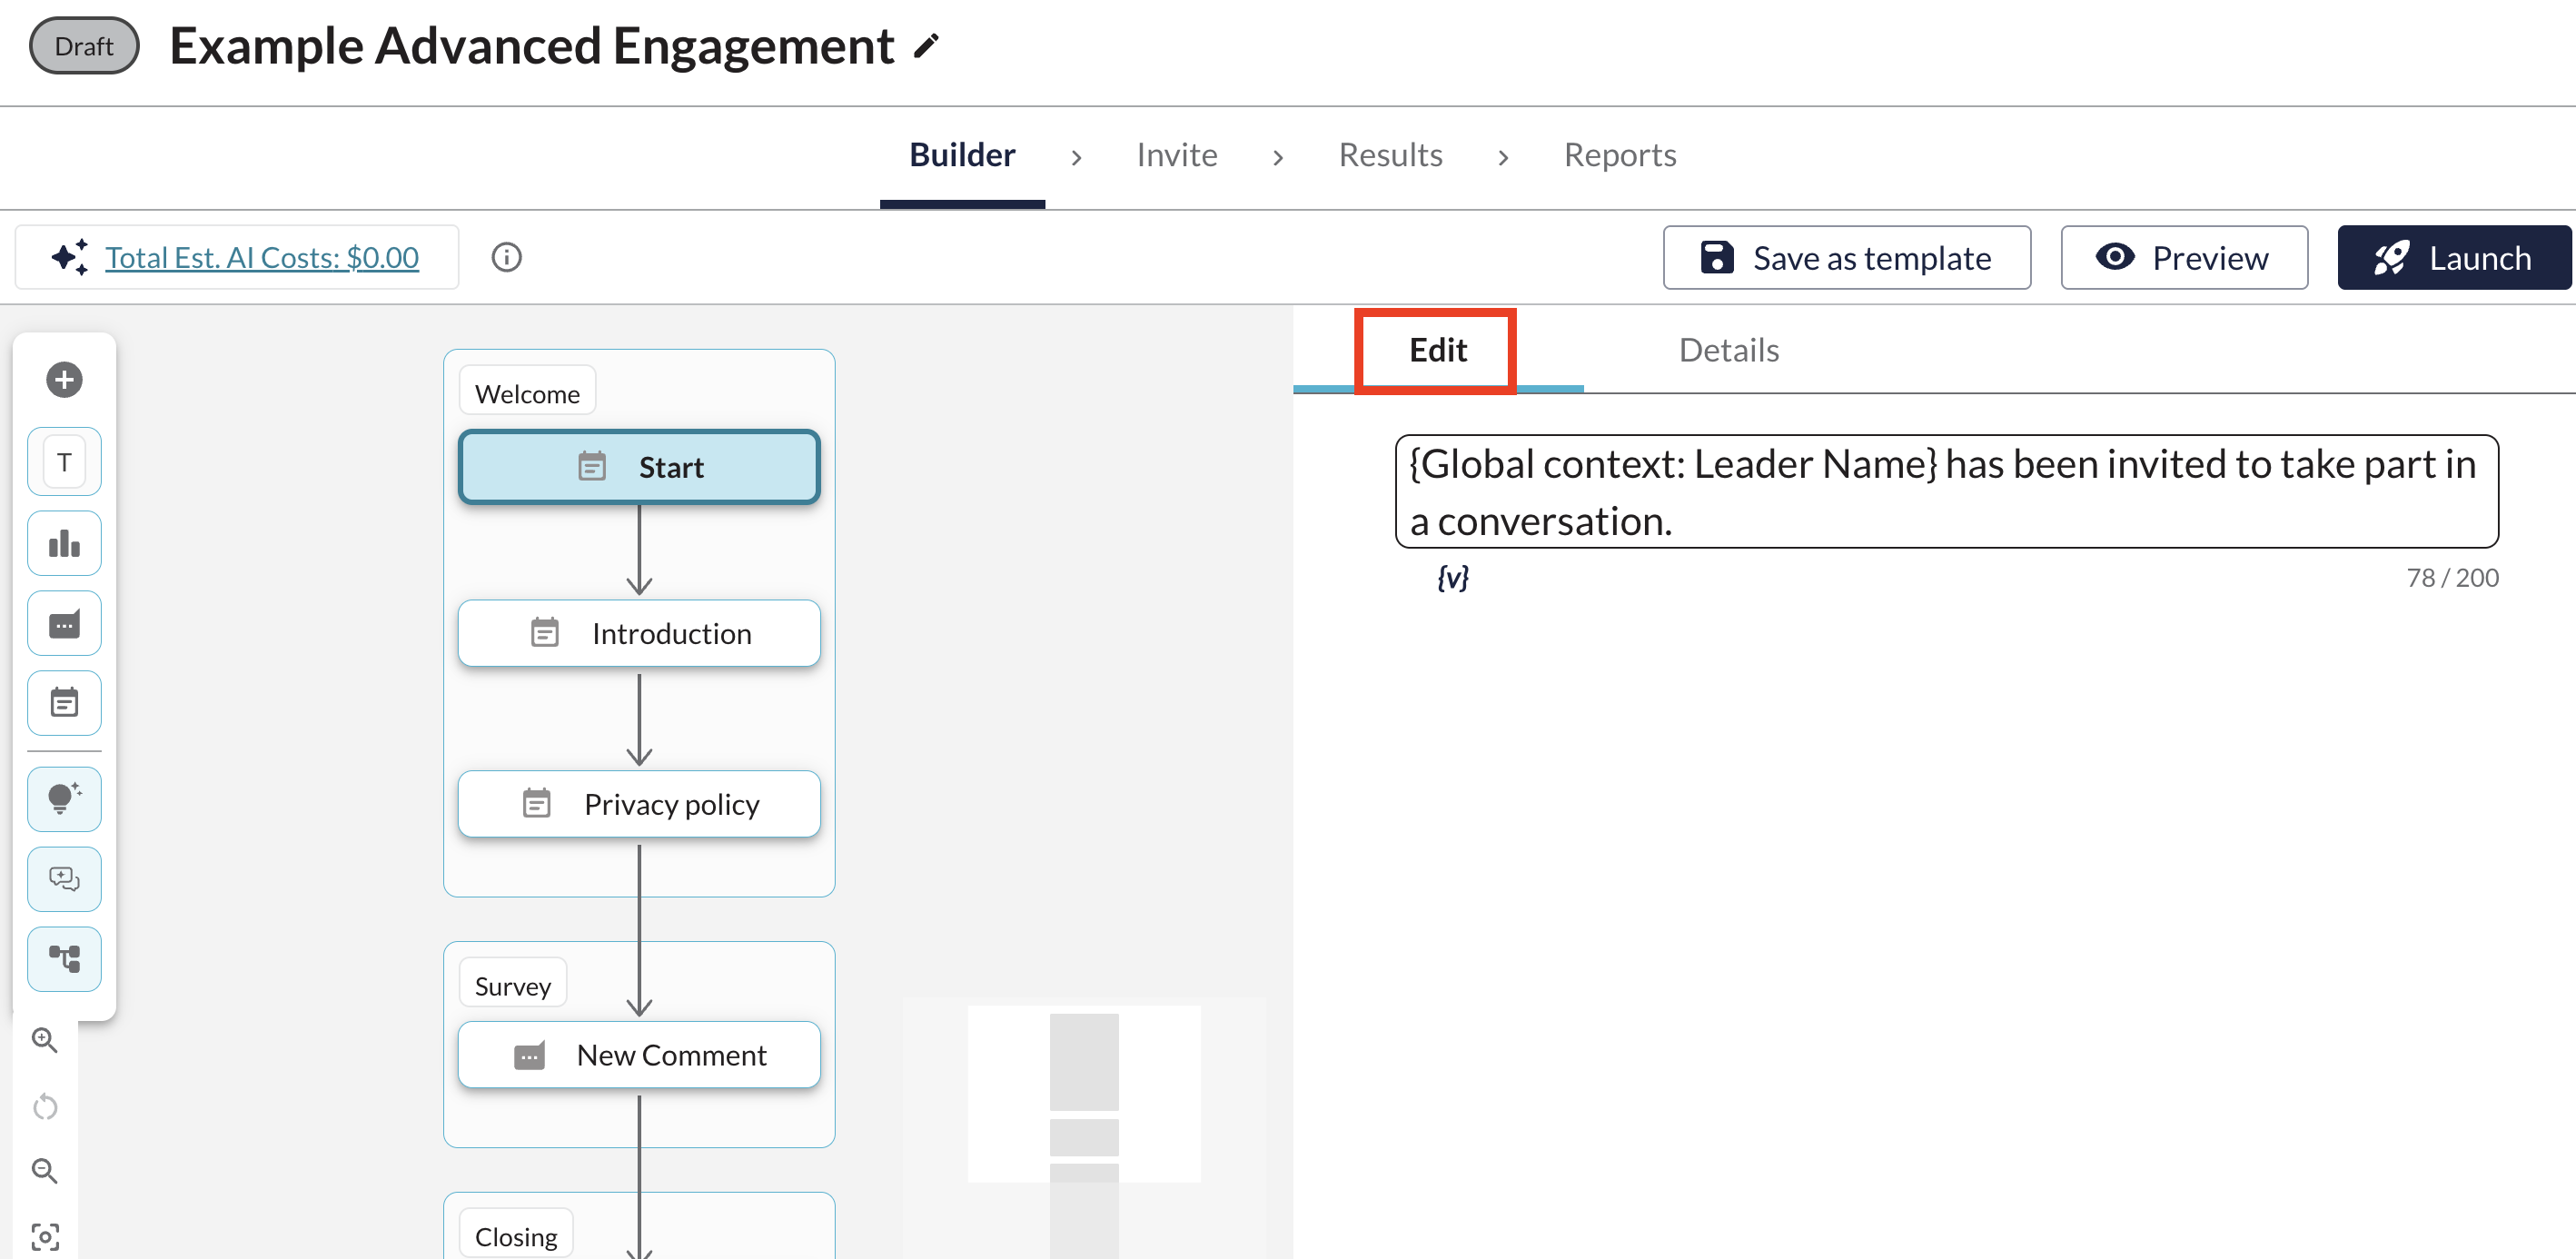Image resolution: width=2576 pixels, height=1259 pixels.
Task: Go to the Results step
Action: coord(1390,156)
